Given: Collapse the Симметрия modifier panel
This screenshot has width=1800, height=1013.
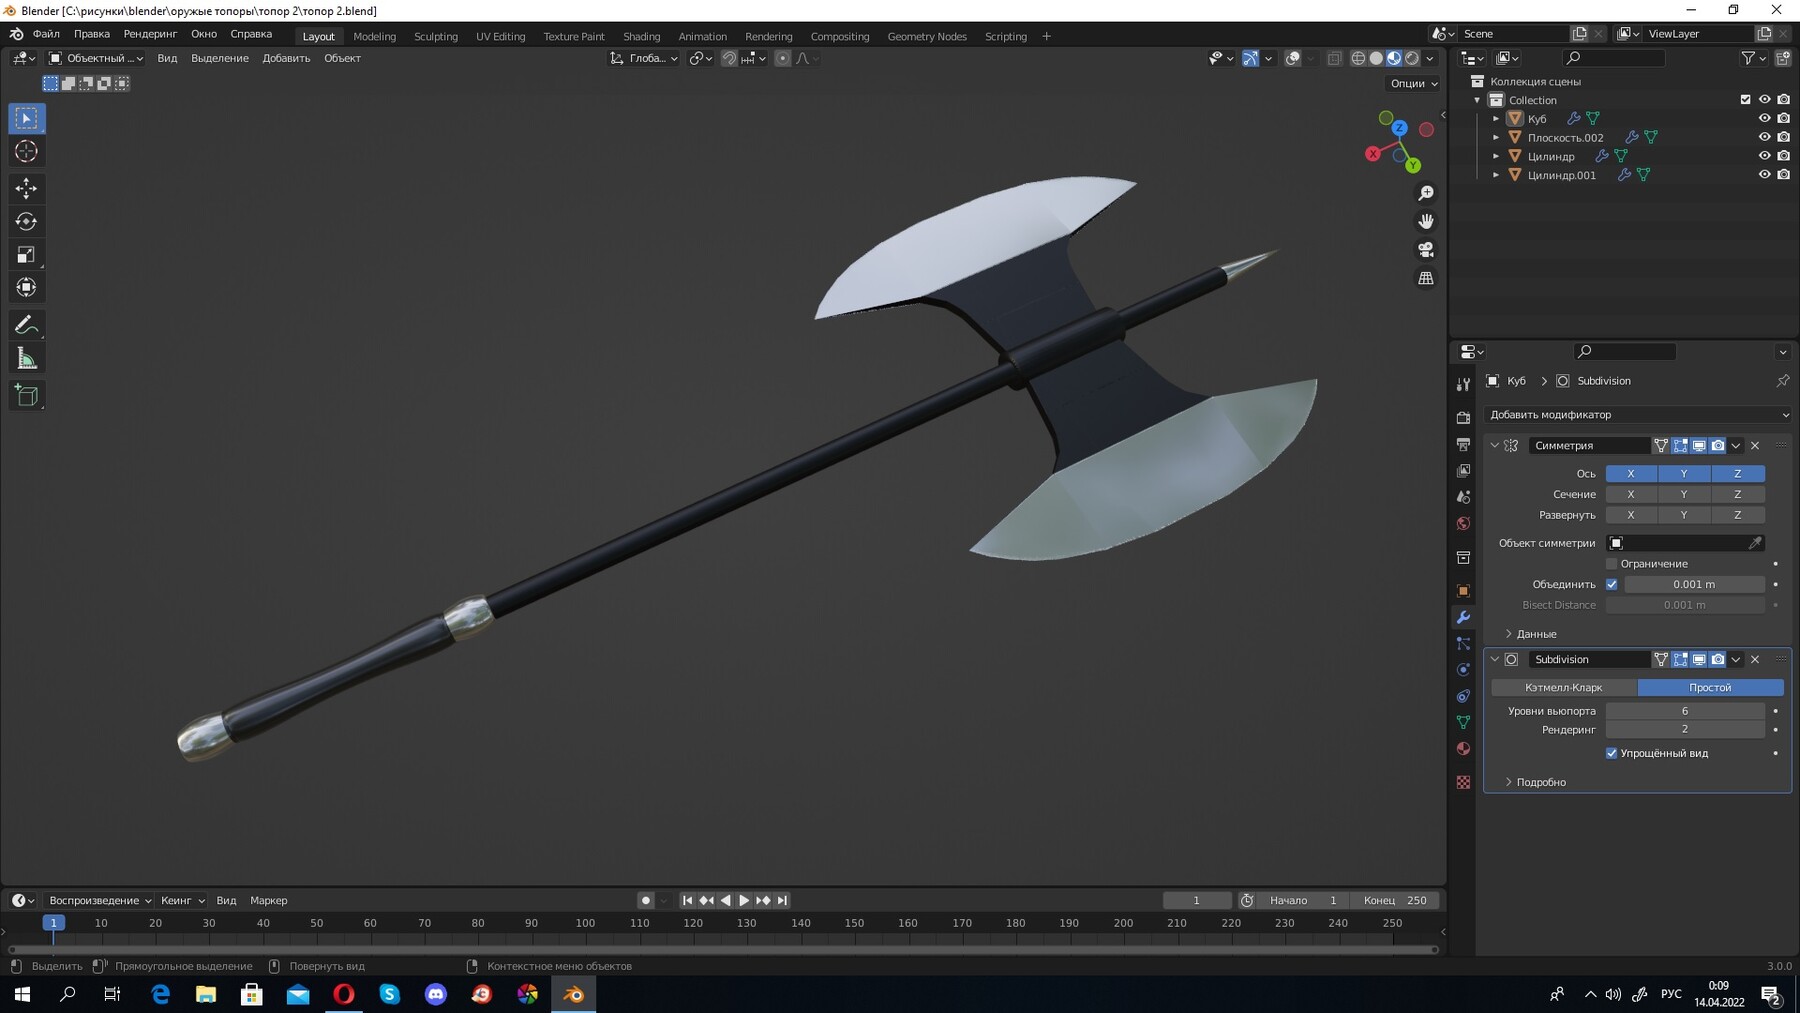Looking at the screenshot, I should point(1494,445).
